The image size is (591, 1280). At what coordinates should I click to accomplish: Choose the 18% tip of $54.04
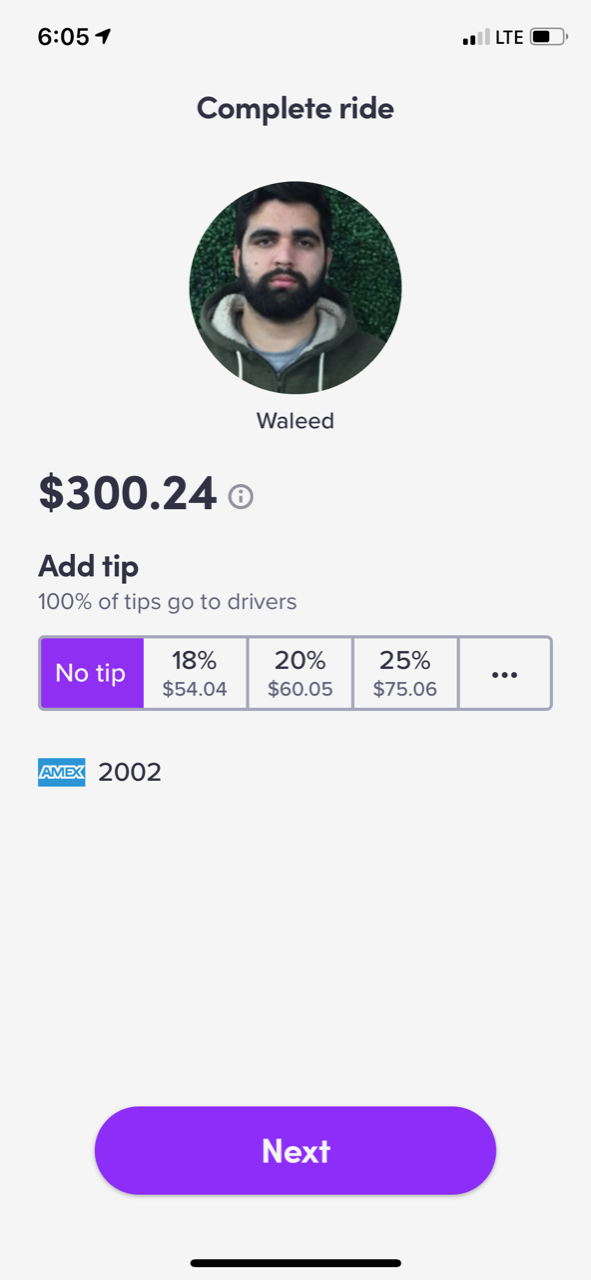coord(195,674)
